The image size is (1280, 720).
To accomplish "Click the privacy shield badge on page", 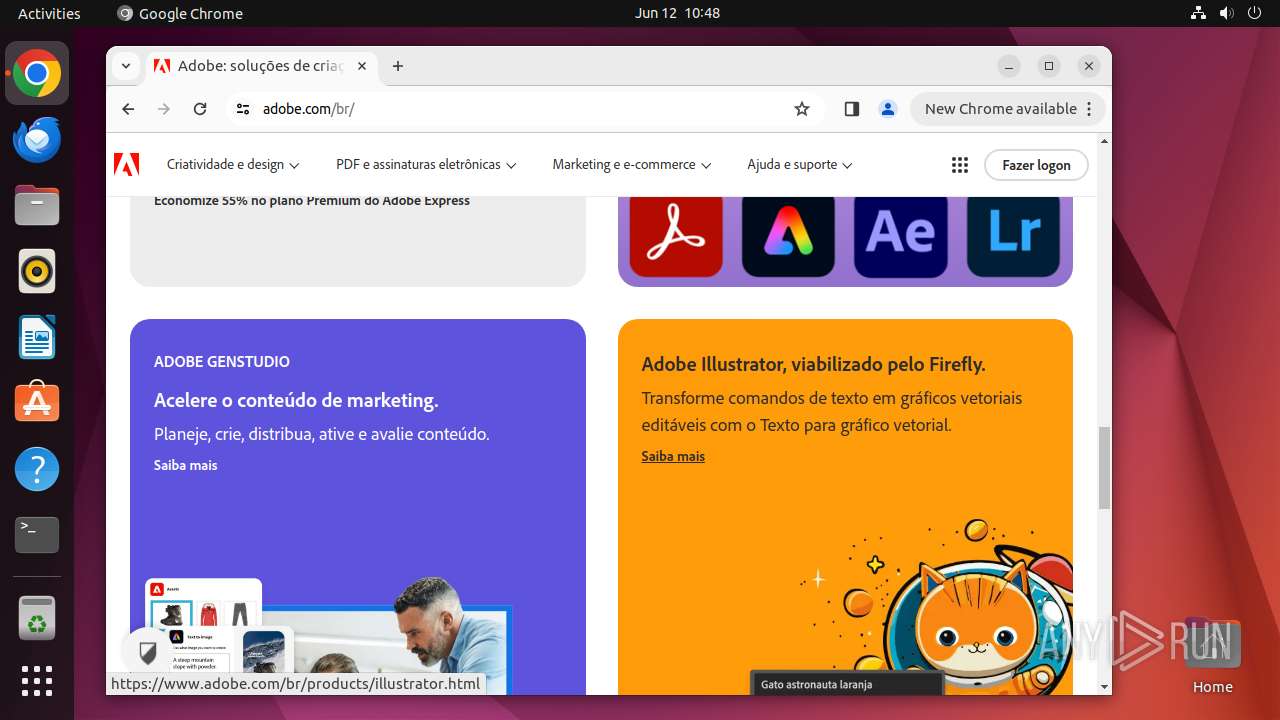I will click(x=148, y=654).
